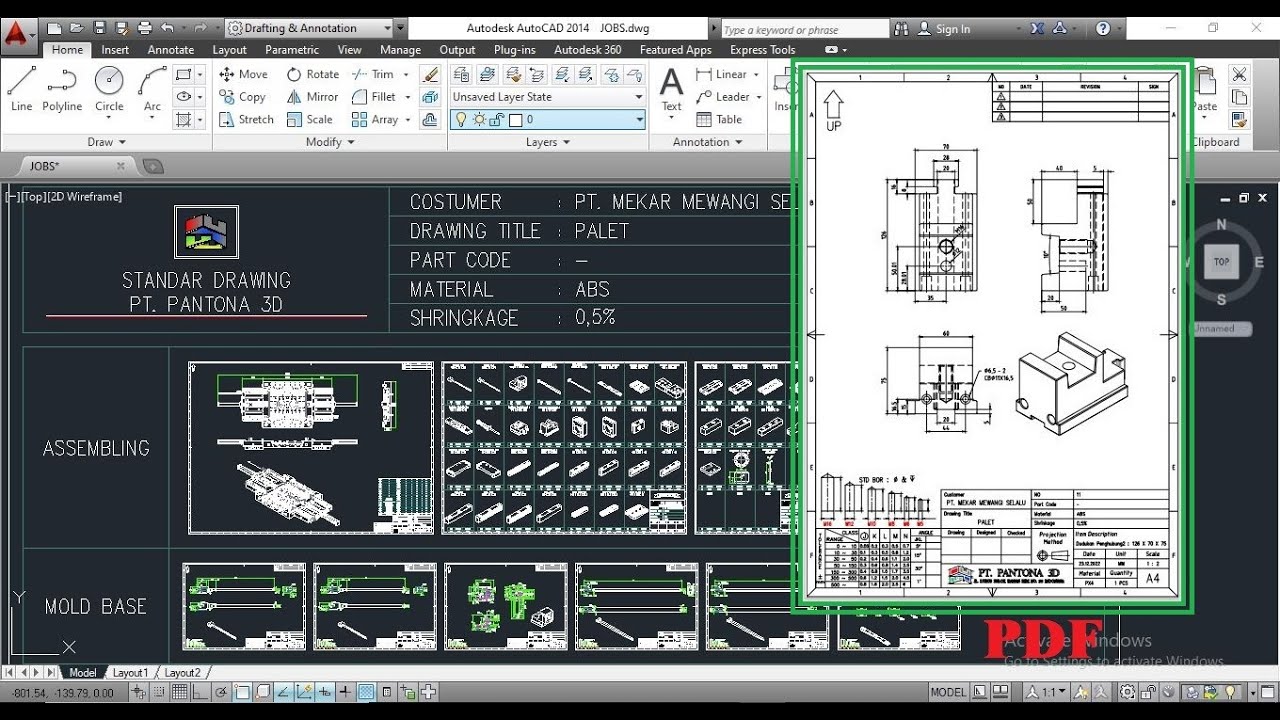This screenshot has width=1280, height=720.
Task: Open the Express Tools ribbon tab
Action: [763, 49]
